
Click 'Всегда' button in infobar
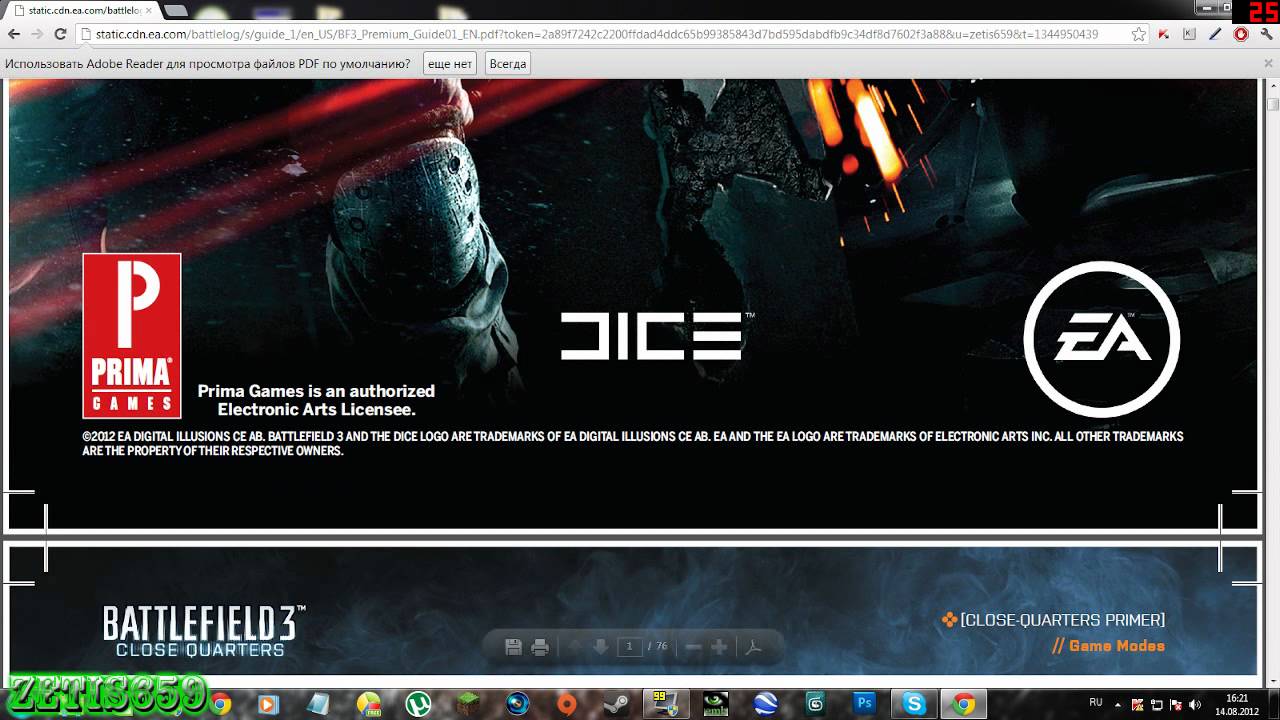click(x=507, y=63)
